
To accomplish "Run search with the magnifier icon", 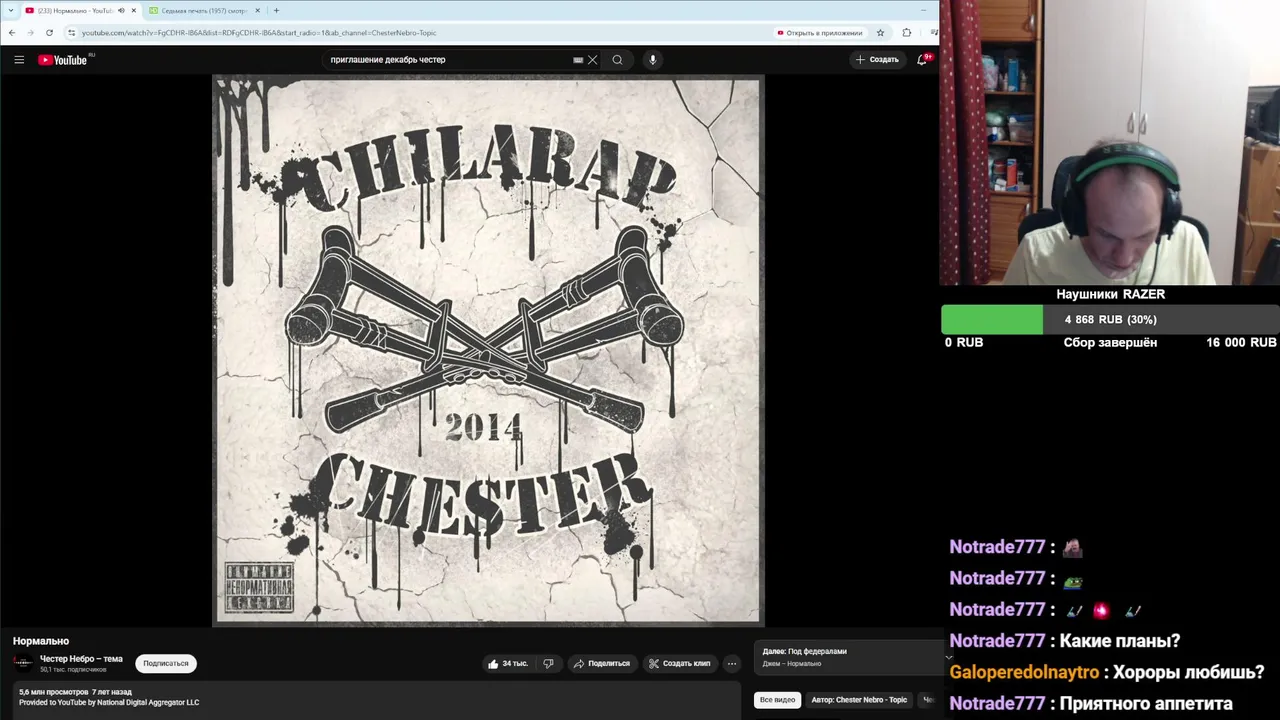I will 617,60.
